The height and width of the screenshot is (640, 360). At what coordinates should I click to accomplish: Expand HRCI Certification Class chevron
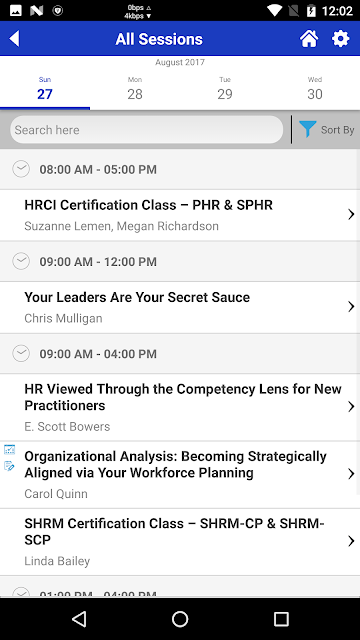[351, 214]
